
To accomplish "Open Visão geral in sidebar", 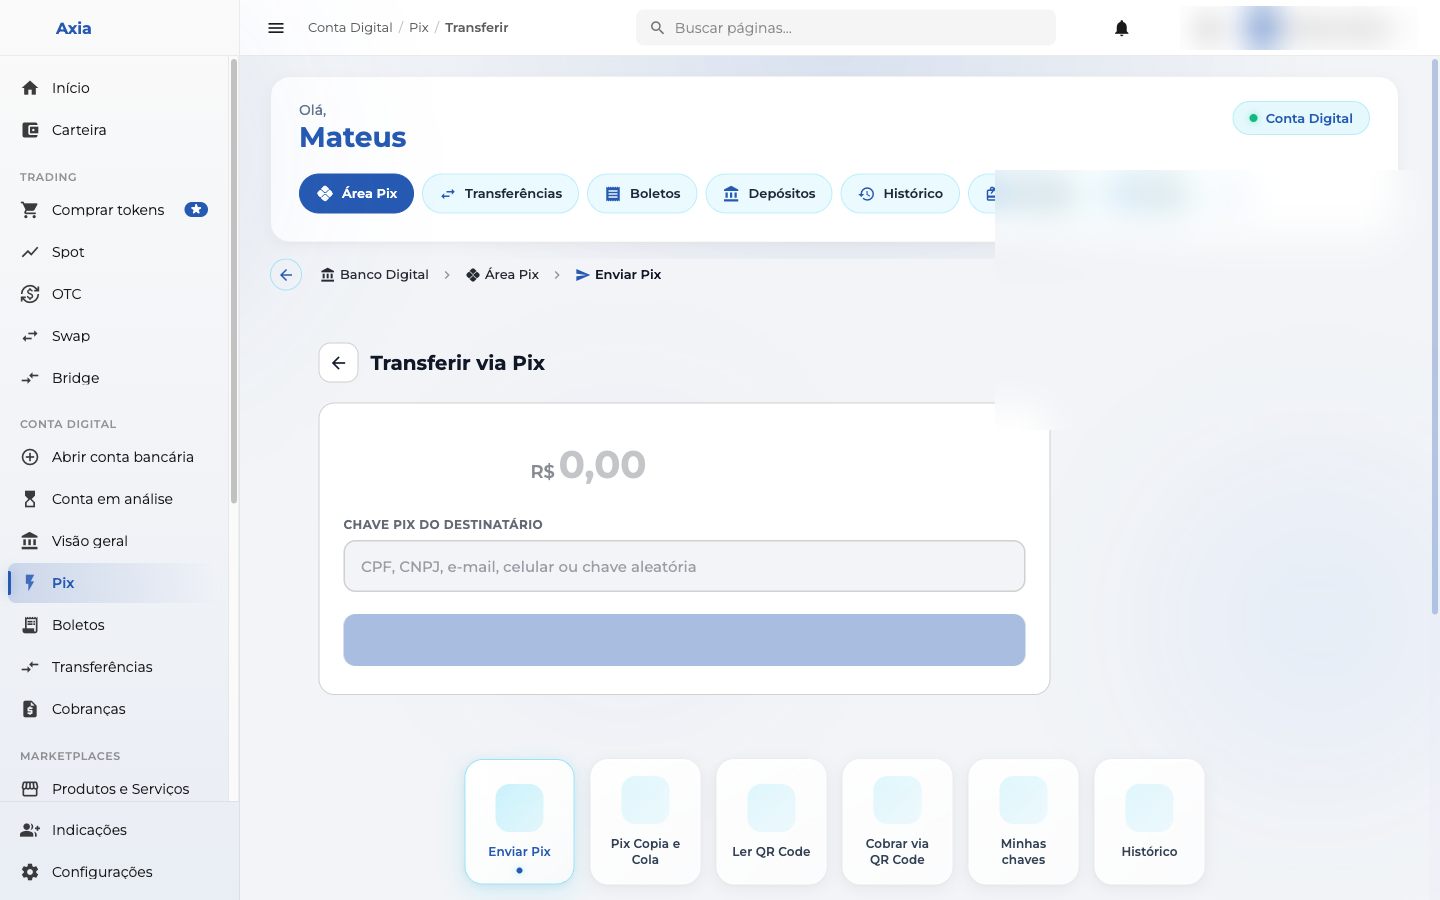I will [x=114, y=541].
